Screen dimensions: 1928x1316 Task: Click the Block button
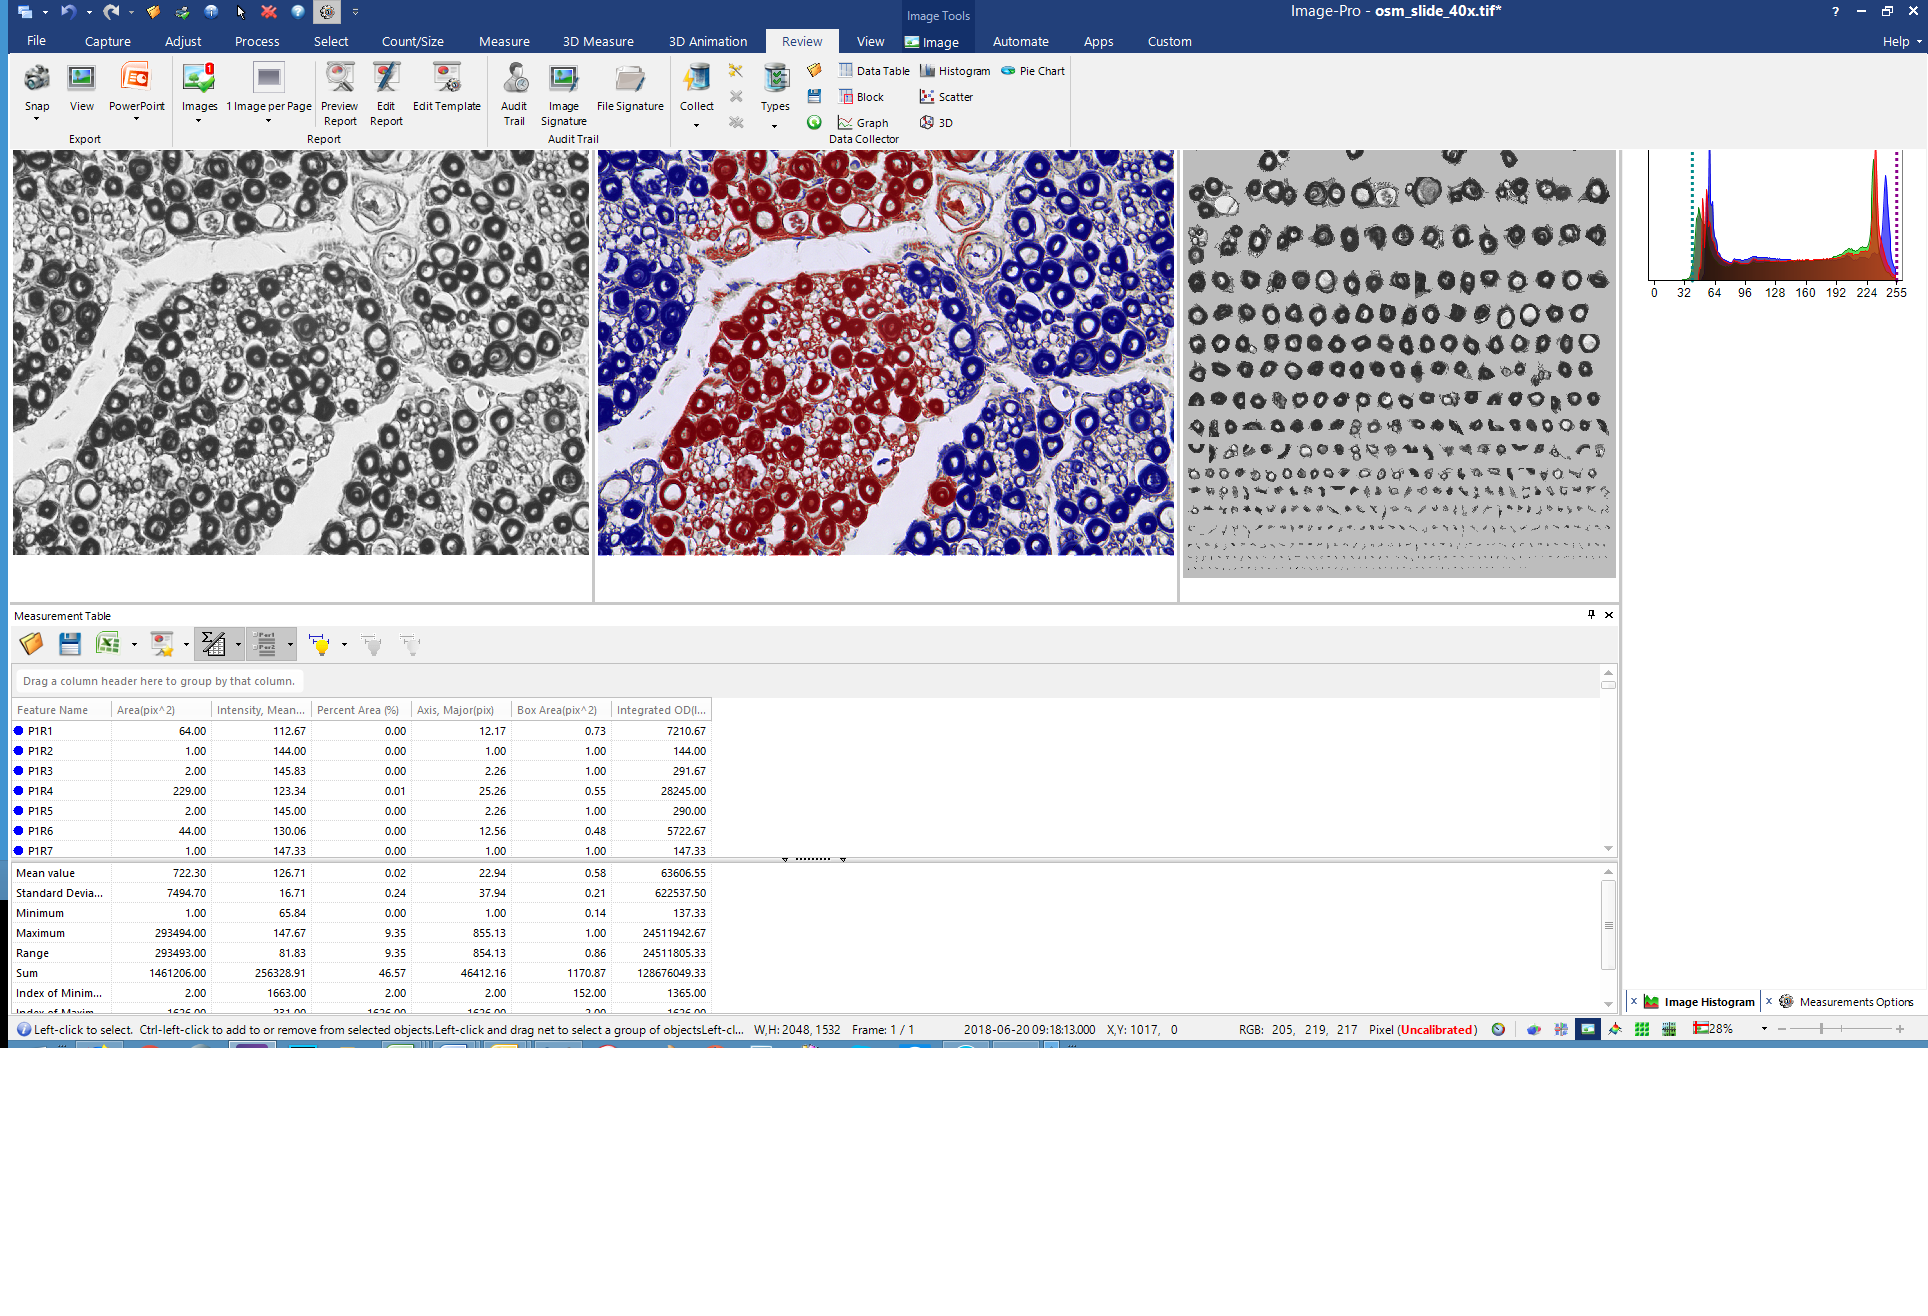pyautogui.click(x=861, y=97)
